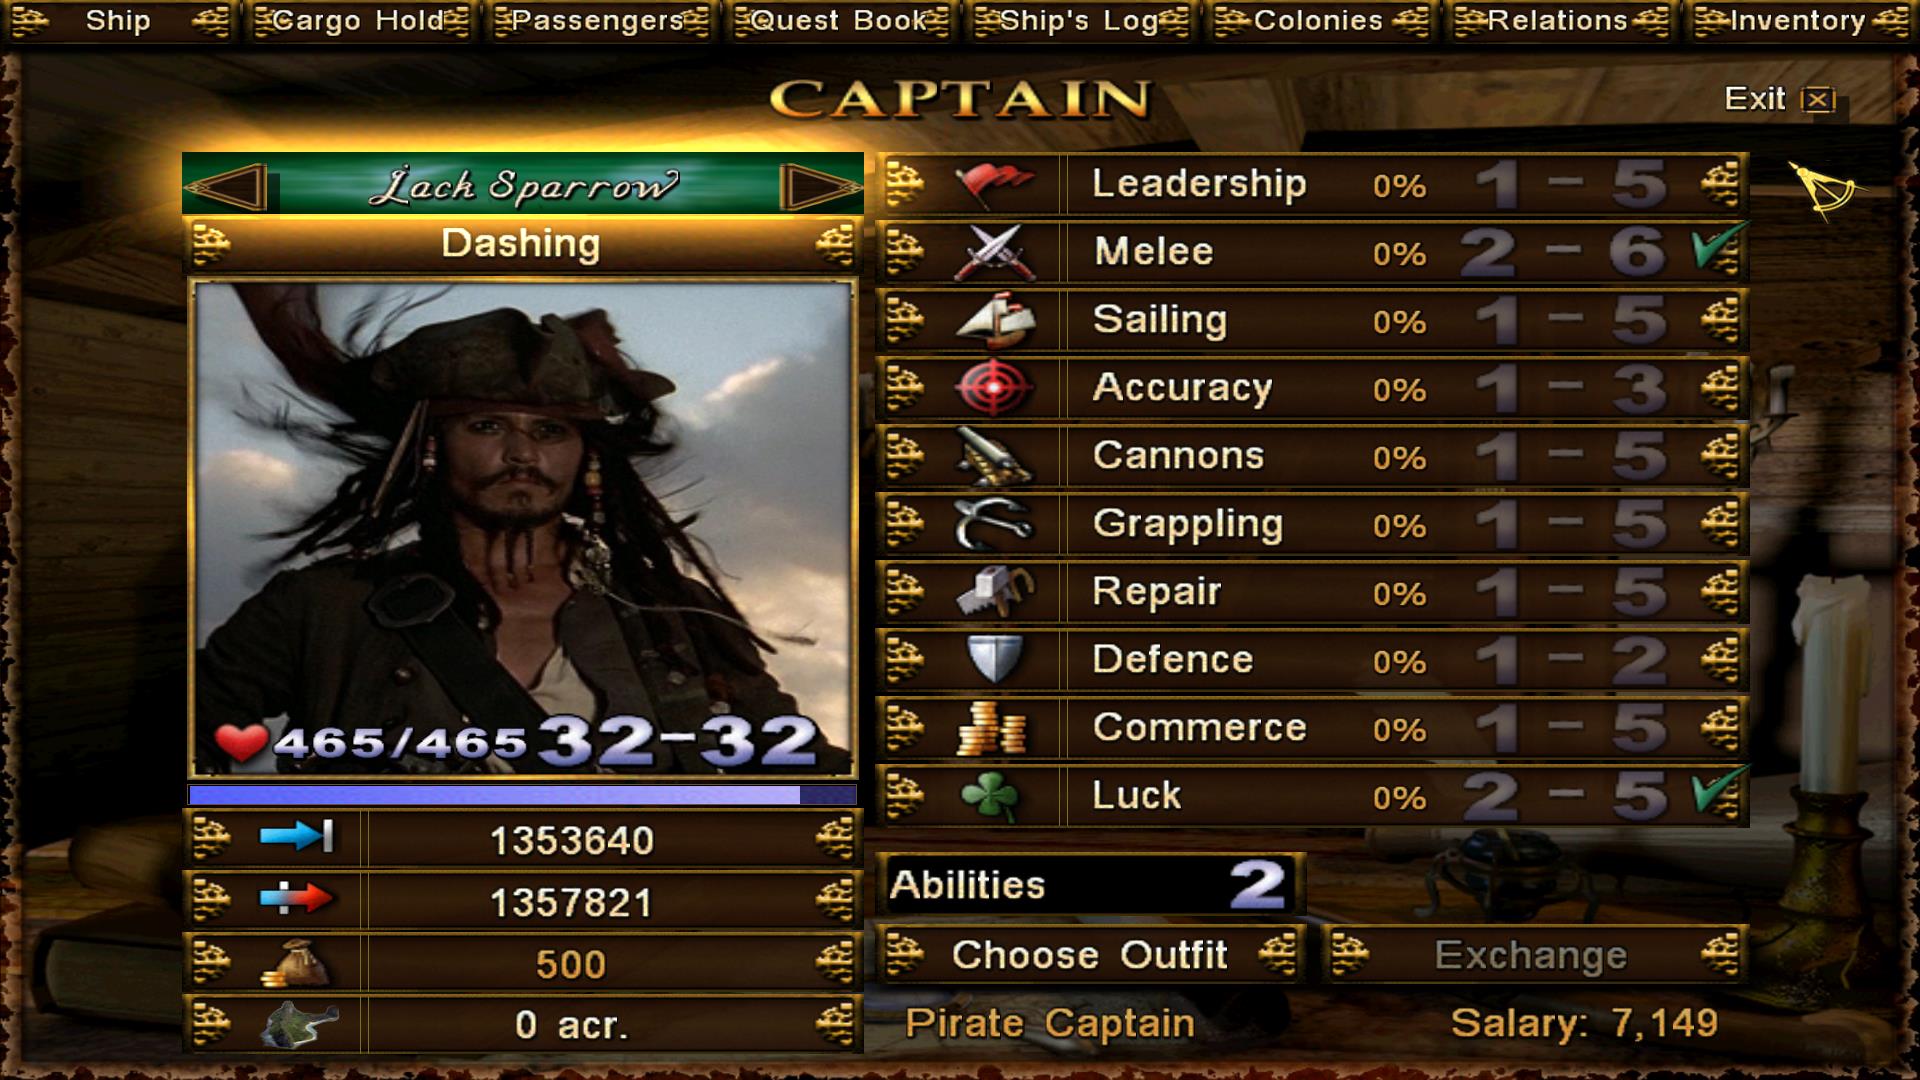Click the Exchange button
This screenshot has width=1920, height=1080.
pyautogui.click(x=1533, y=955)
